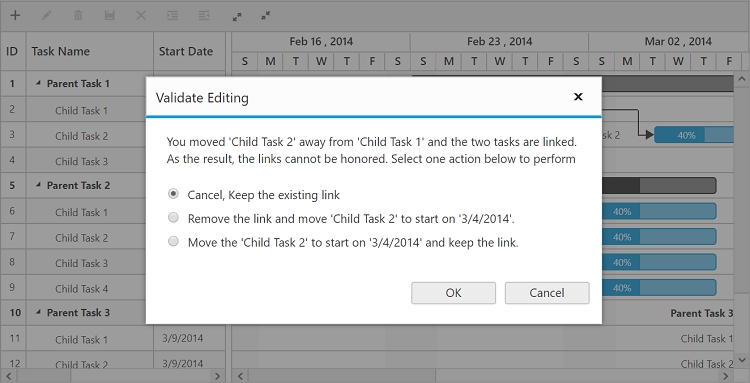Click the Outdent task toolbar icon

pos(204,15)
